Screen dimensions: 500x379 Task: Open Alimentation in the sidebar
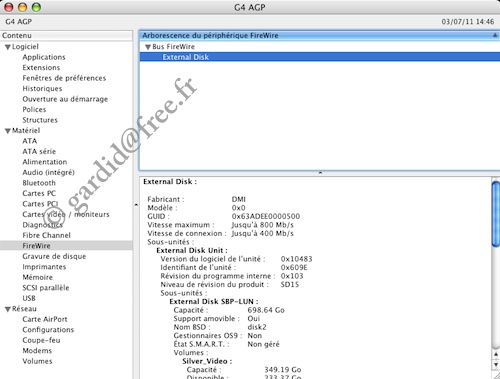pos(45,162)
